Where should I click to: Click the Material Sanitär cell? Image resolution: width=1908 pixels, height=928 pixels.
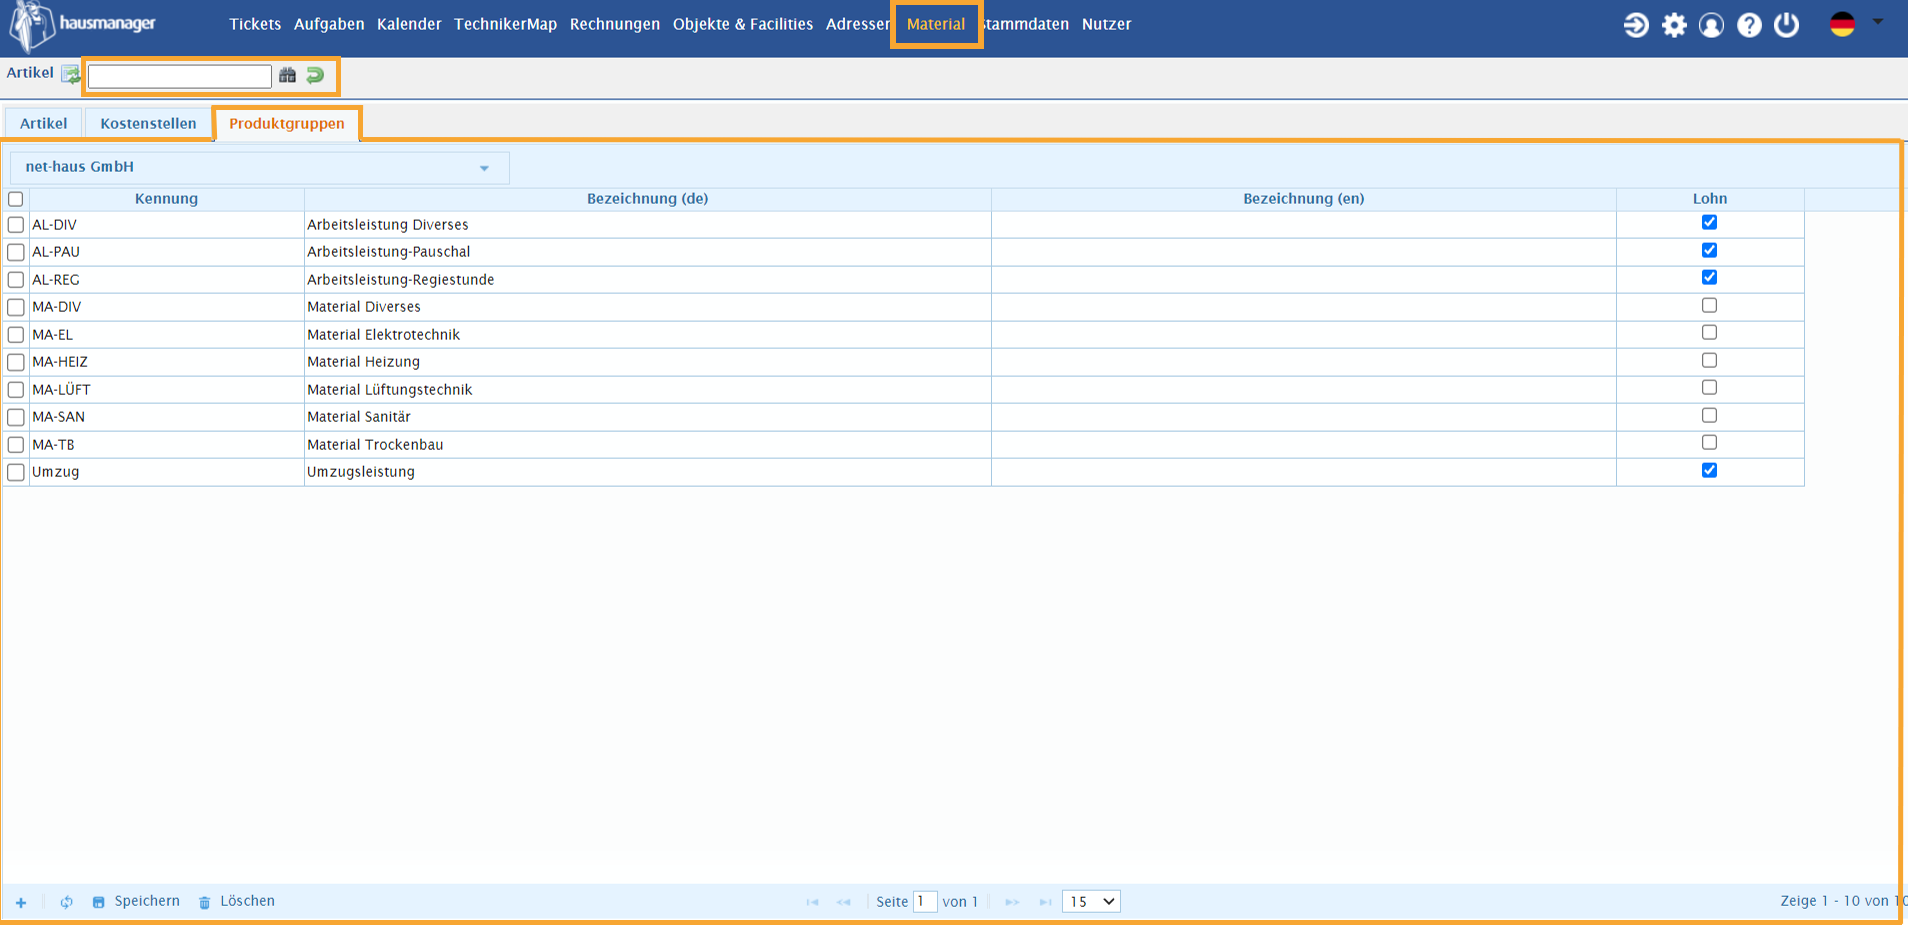click(x=648, y=417)
